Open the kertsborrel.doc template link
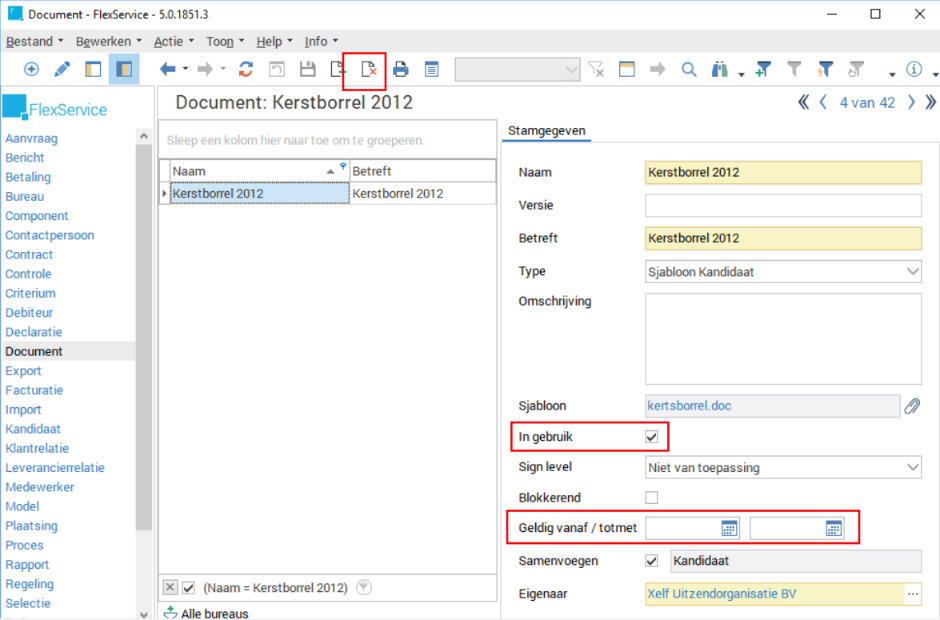940x620 pixels. coord(689,406)
